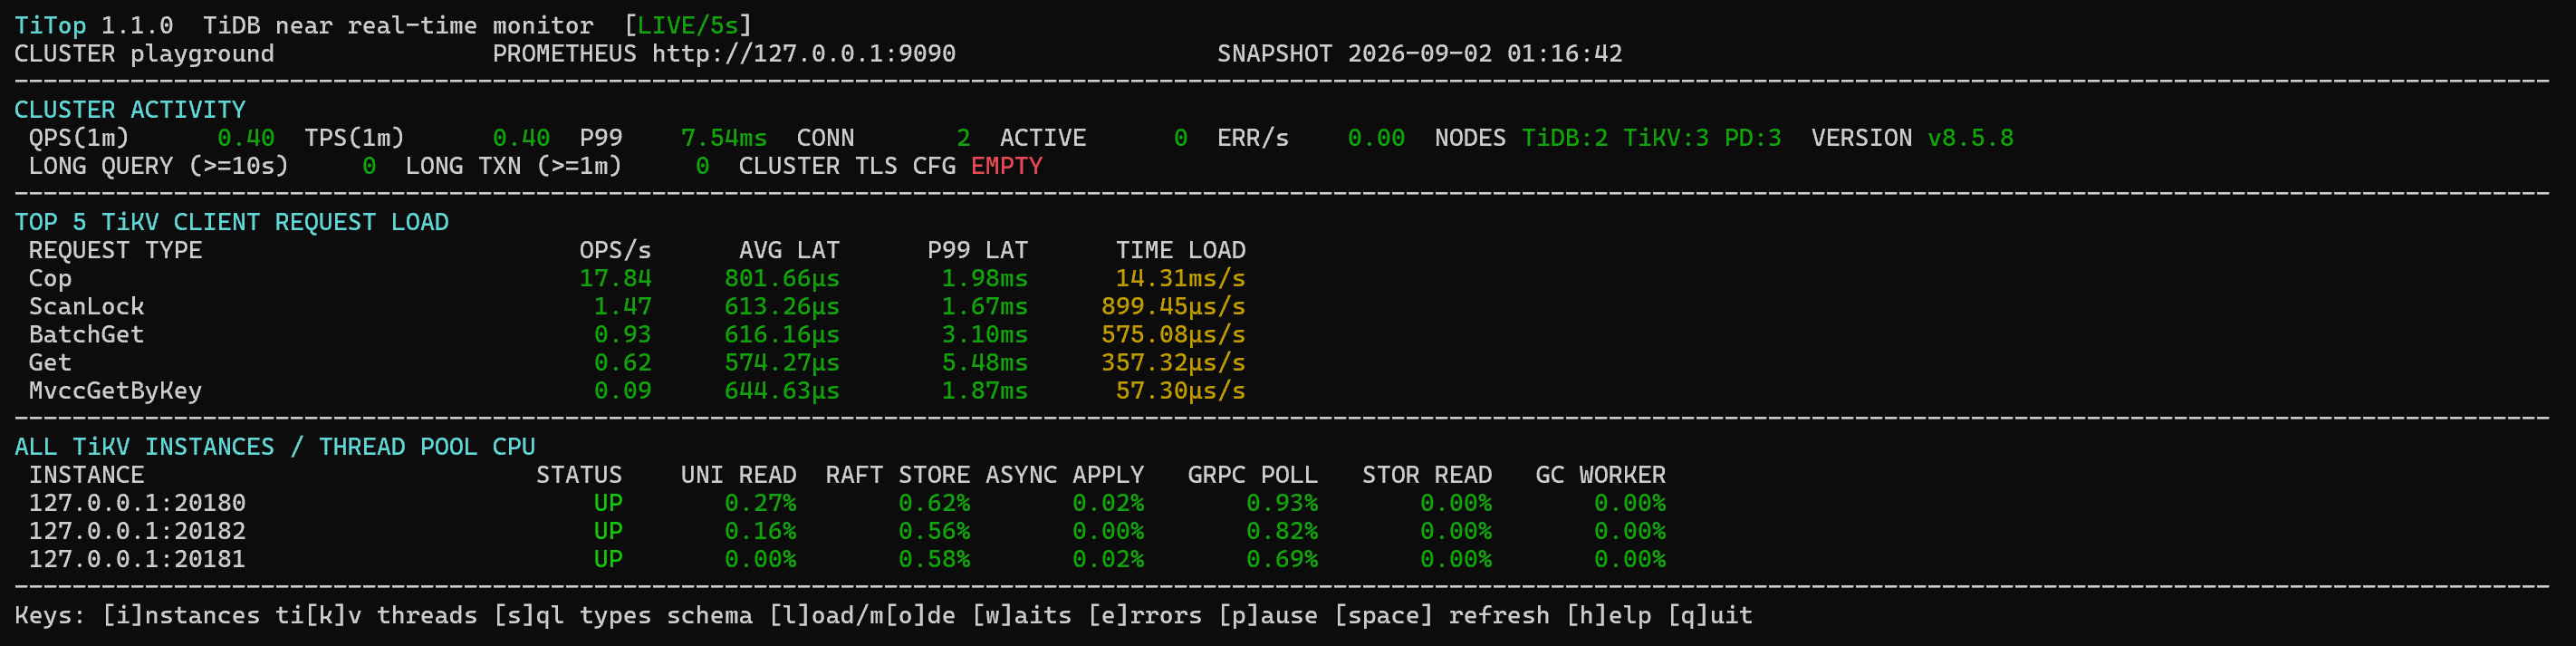This screenshot has width=2576, height=646.
Task: Click Cop time load 14.31ms/s
Action: [1180, 278]
